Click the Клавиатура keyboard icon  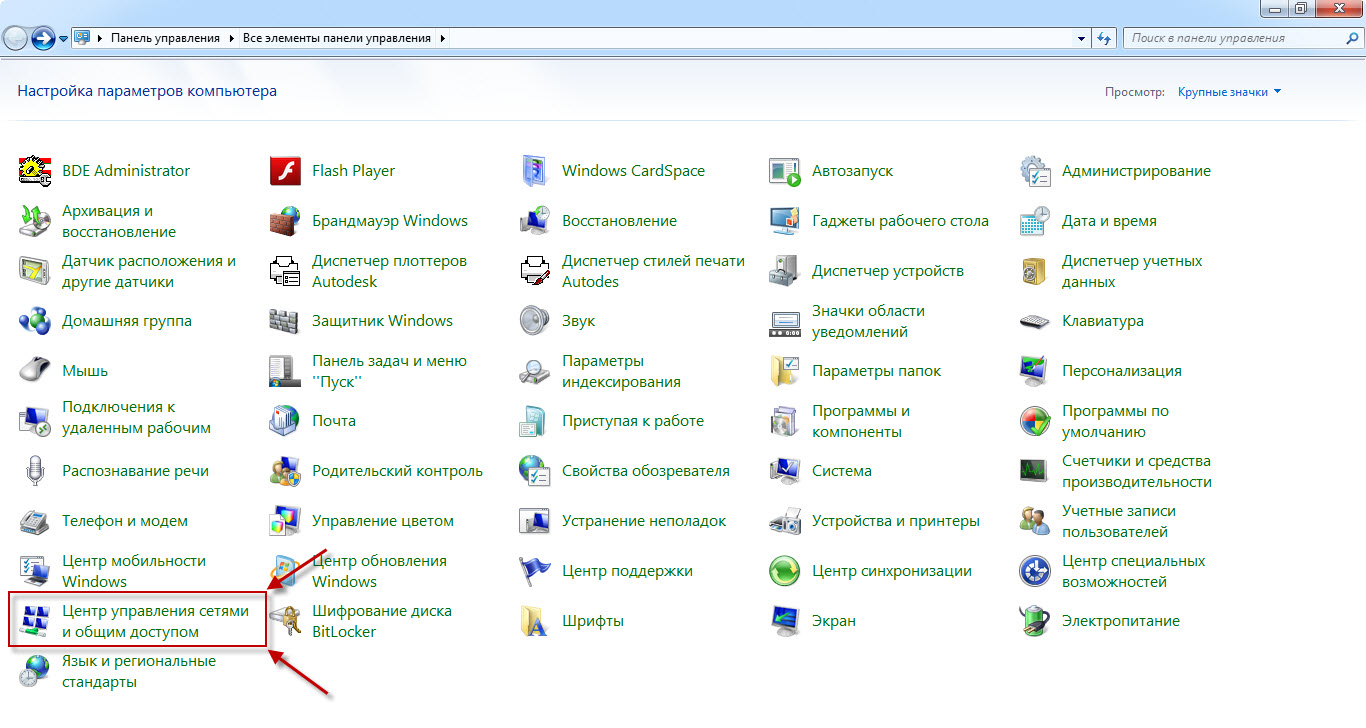coord(1034,321)
